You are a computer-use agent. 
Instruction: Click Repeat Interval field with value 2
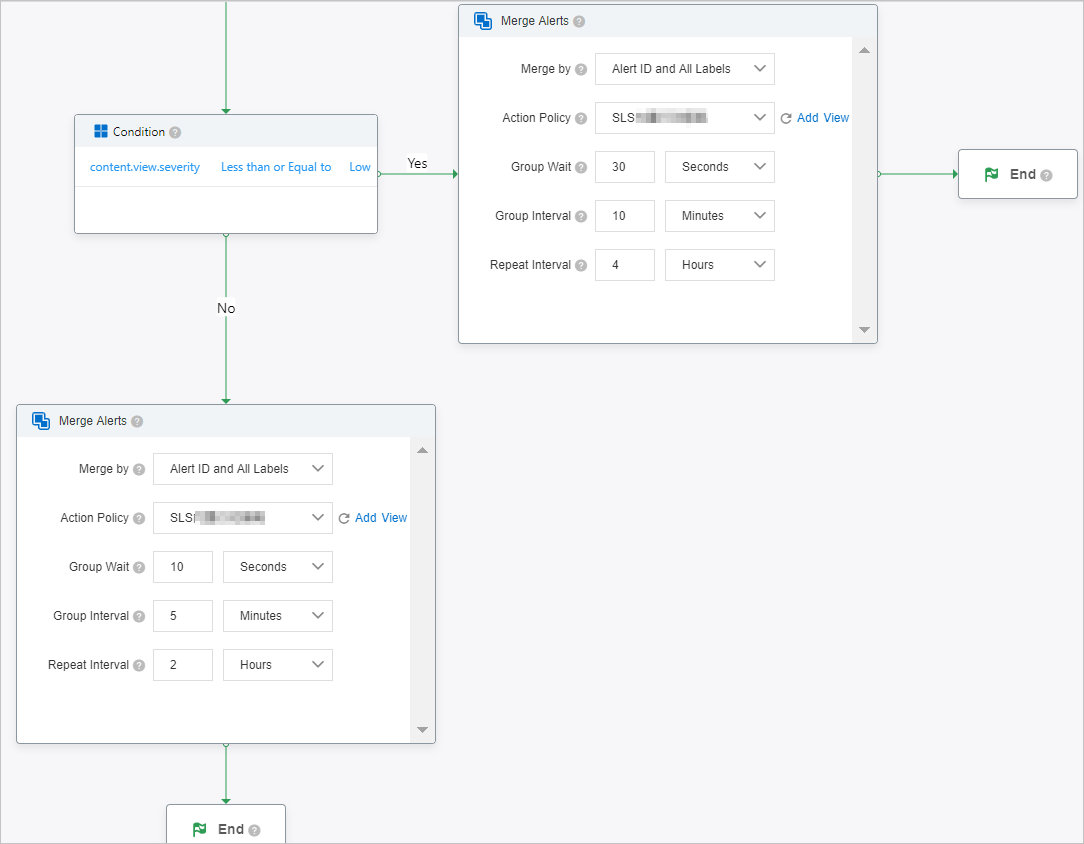(x=183, y=666)
